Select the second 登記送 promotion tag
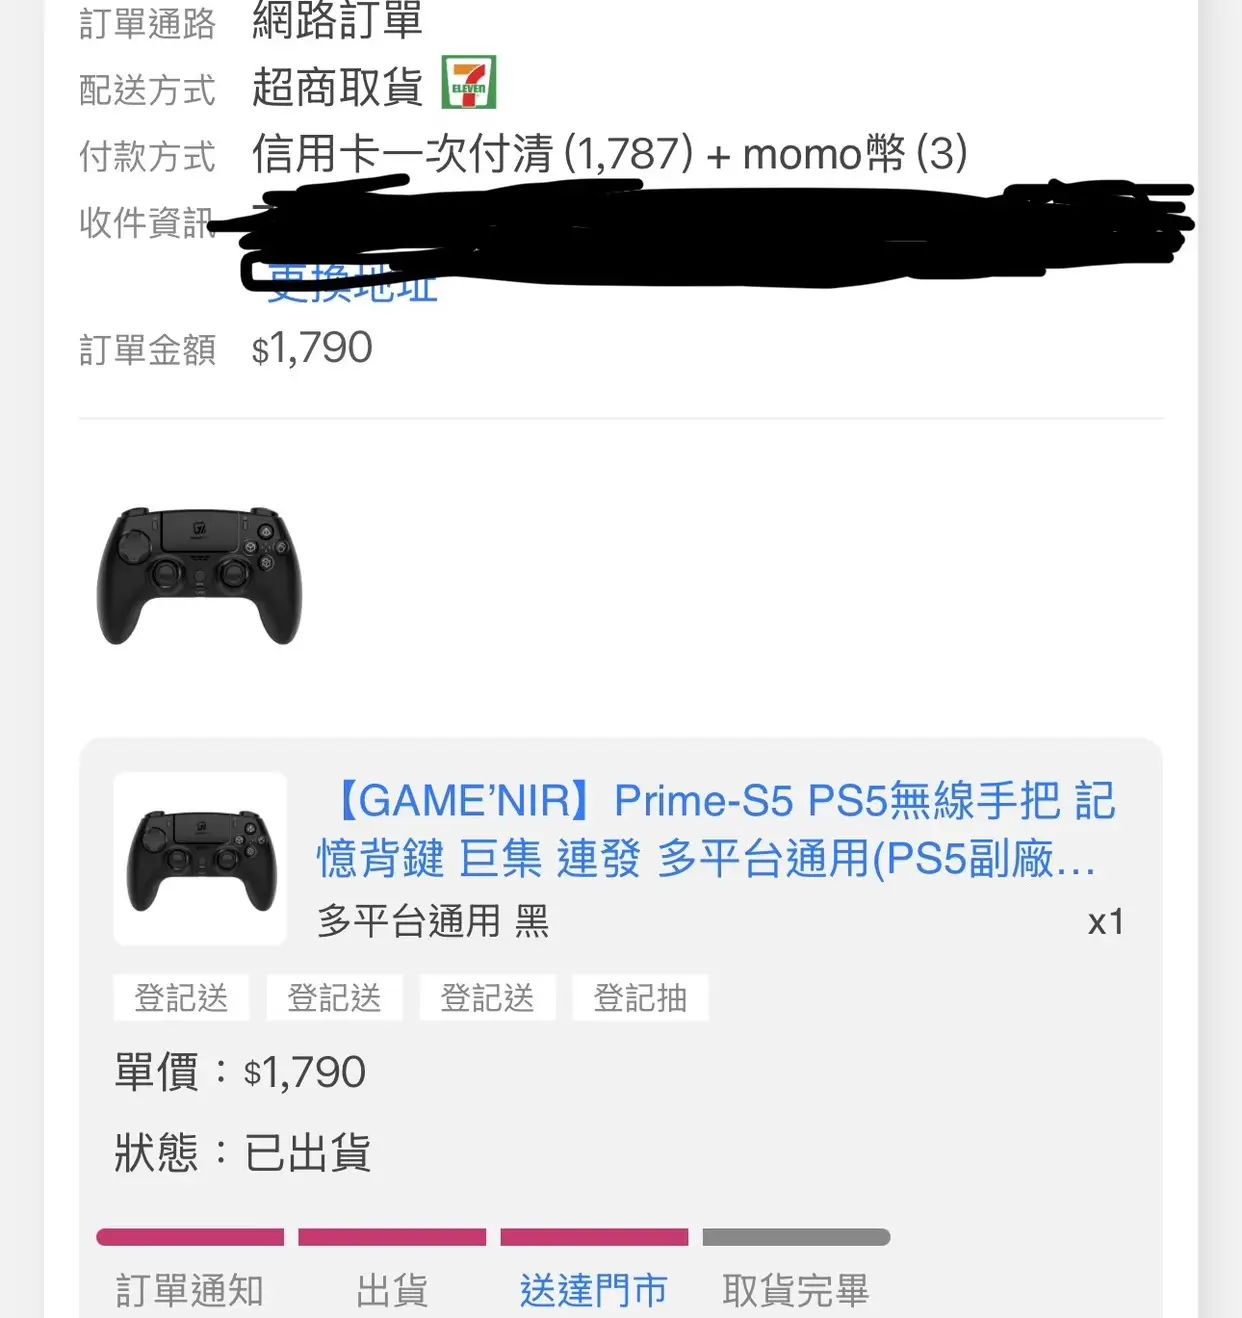Screen dimensions: 1242x1318 (x=334, y=997)
